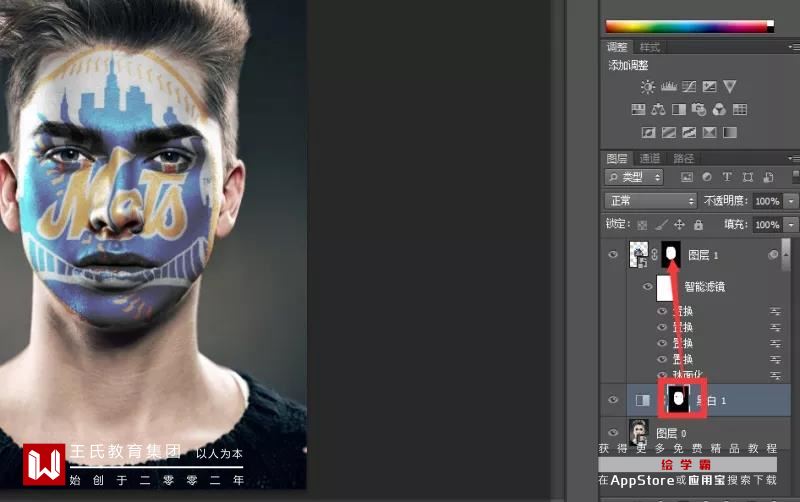Add a Gradient Map adjustment layer
Screen dimensions: 800x502
point(730,133)
